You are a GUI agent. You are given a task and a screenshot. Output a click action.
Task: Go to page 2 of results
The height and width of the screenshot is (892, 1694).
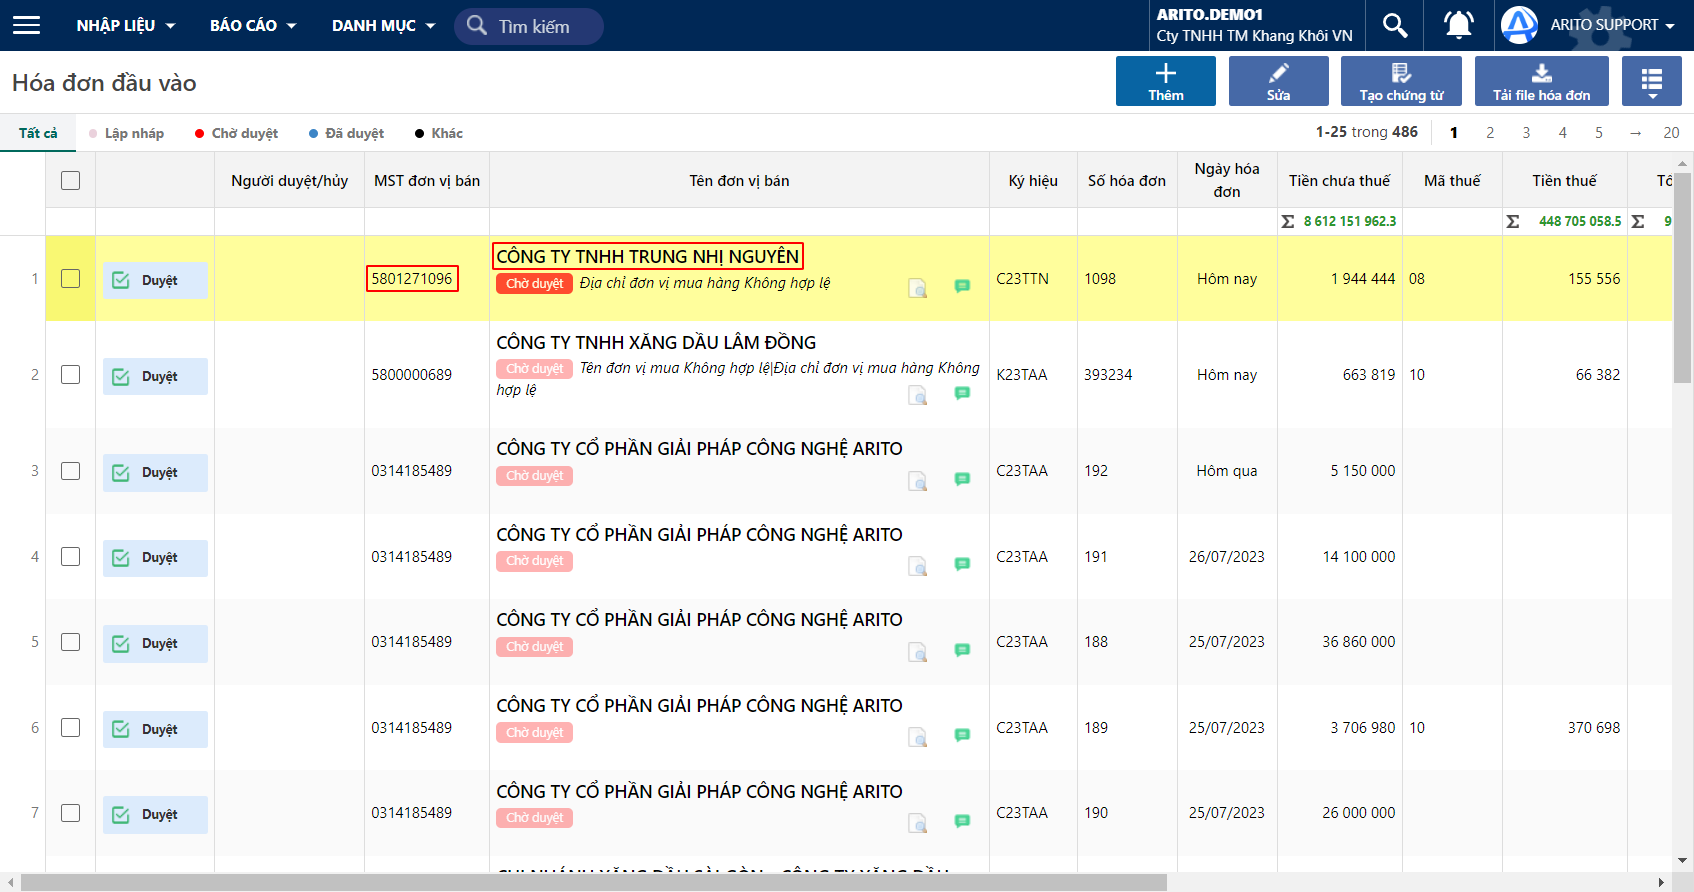click(1490, 132)
